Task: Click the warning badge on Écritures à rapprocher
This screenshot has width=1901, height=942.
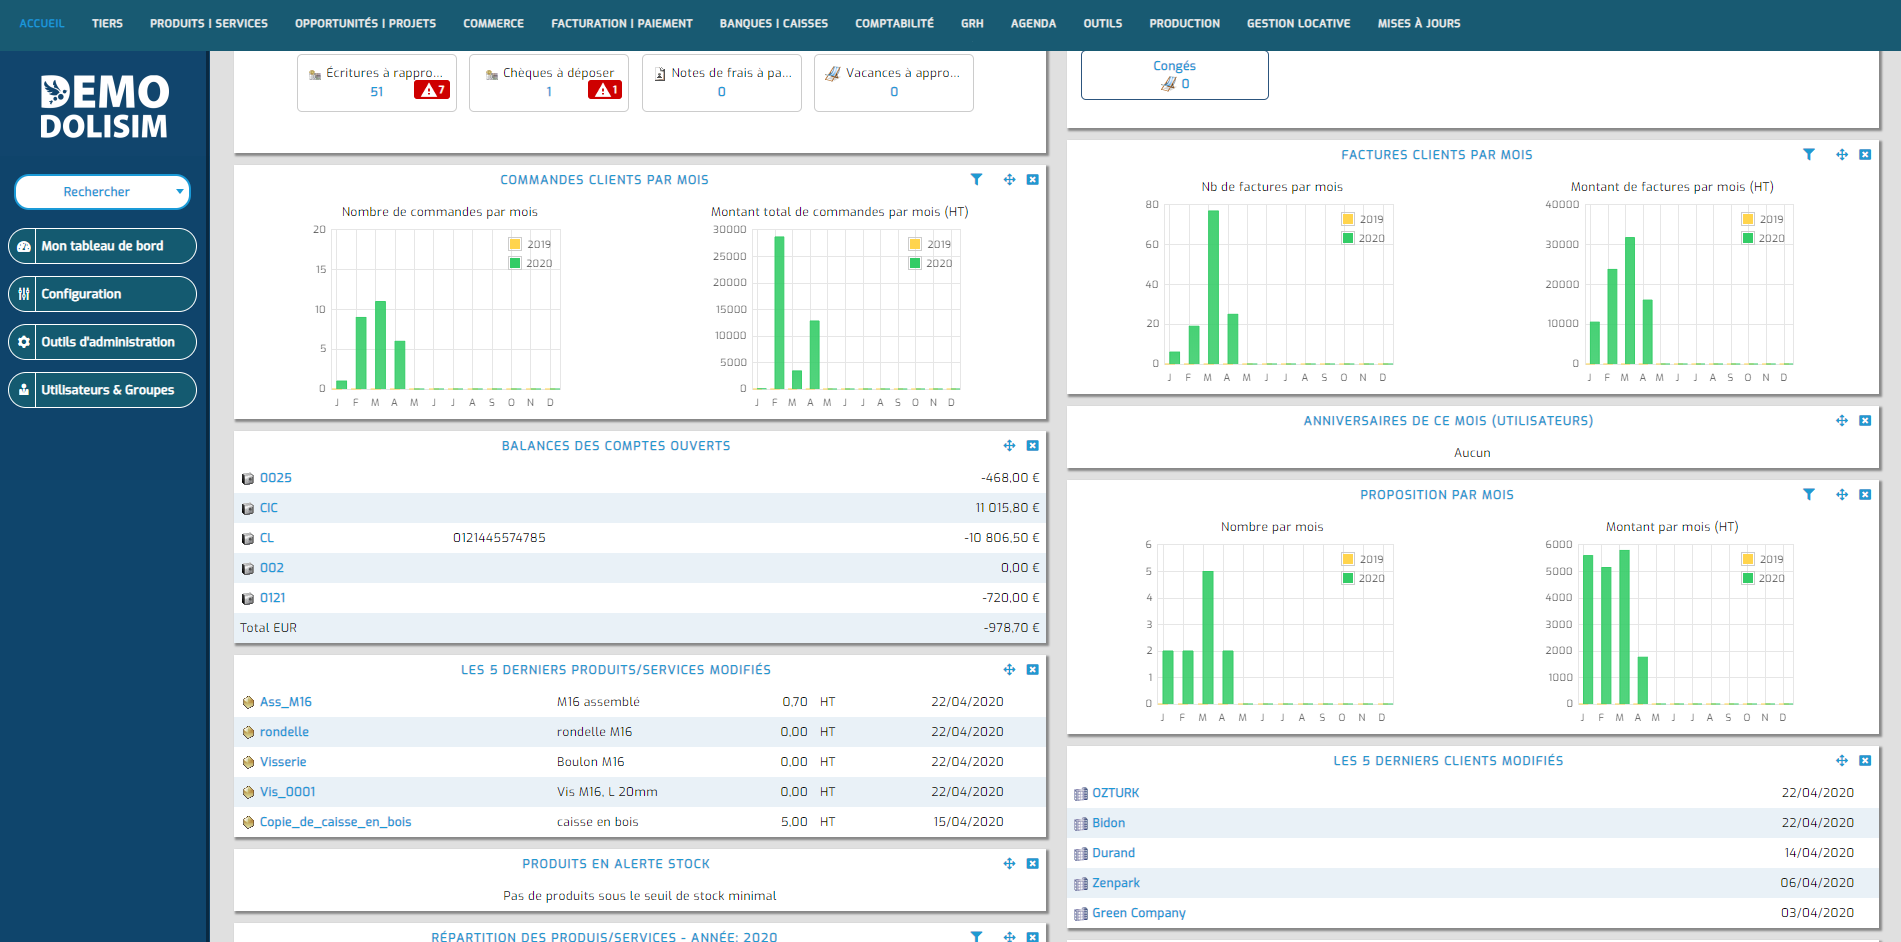Action: [x=433, y=89]
